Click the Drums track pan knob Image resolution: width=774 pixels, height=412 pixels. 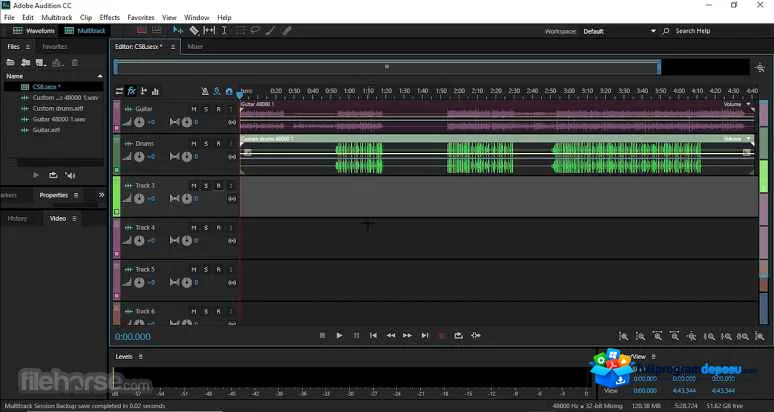(x=187, y=156)
